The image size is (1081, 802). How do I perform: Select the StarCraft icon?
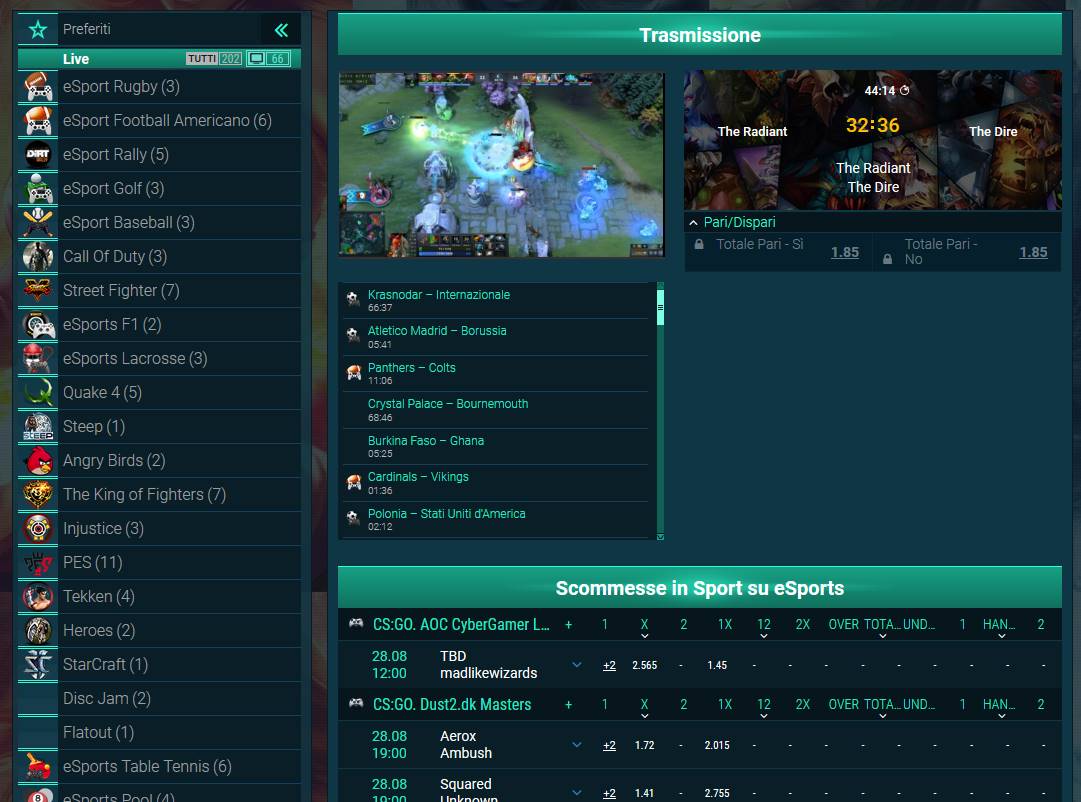(x=38, y=664)
